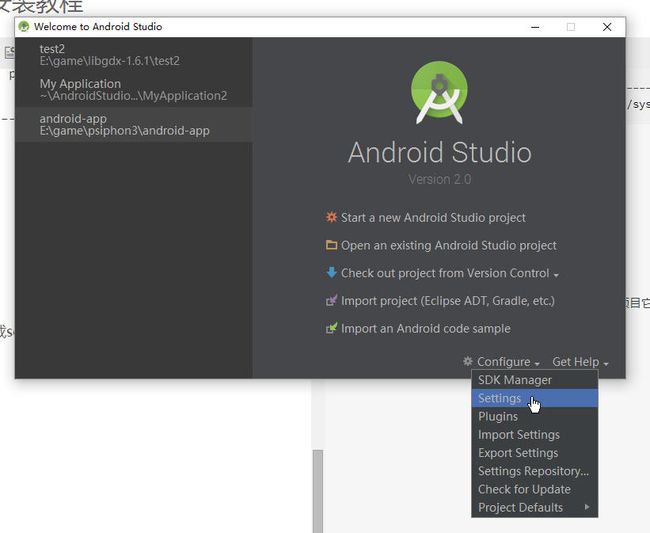Click the Import project arrow icon
The height and width of the screenshot is (533, 650).
(x=331, y=300)
